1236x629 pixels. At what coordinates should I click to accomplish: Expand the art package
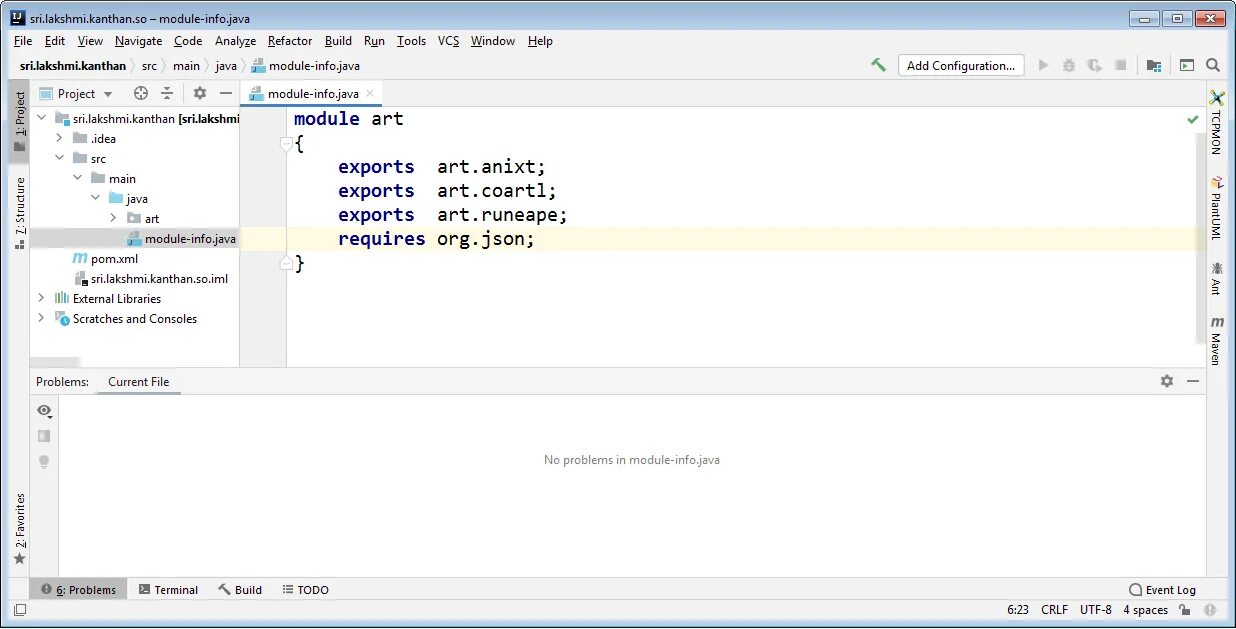point(114,218)
